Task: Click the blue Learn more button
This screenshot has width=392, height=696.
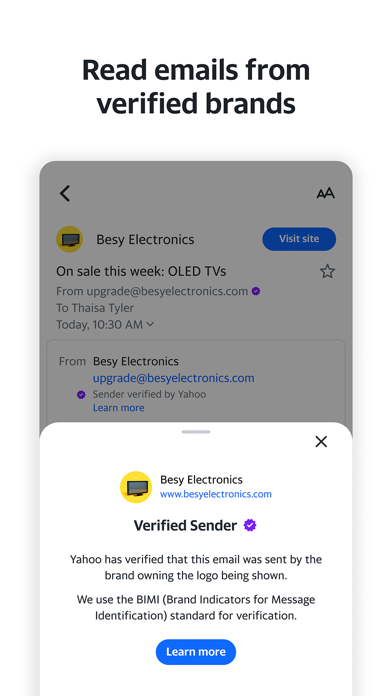Action: pyautogui.click(x=196, y=652)
